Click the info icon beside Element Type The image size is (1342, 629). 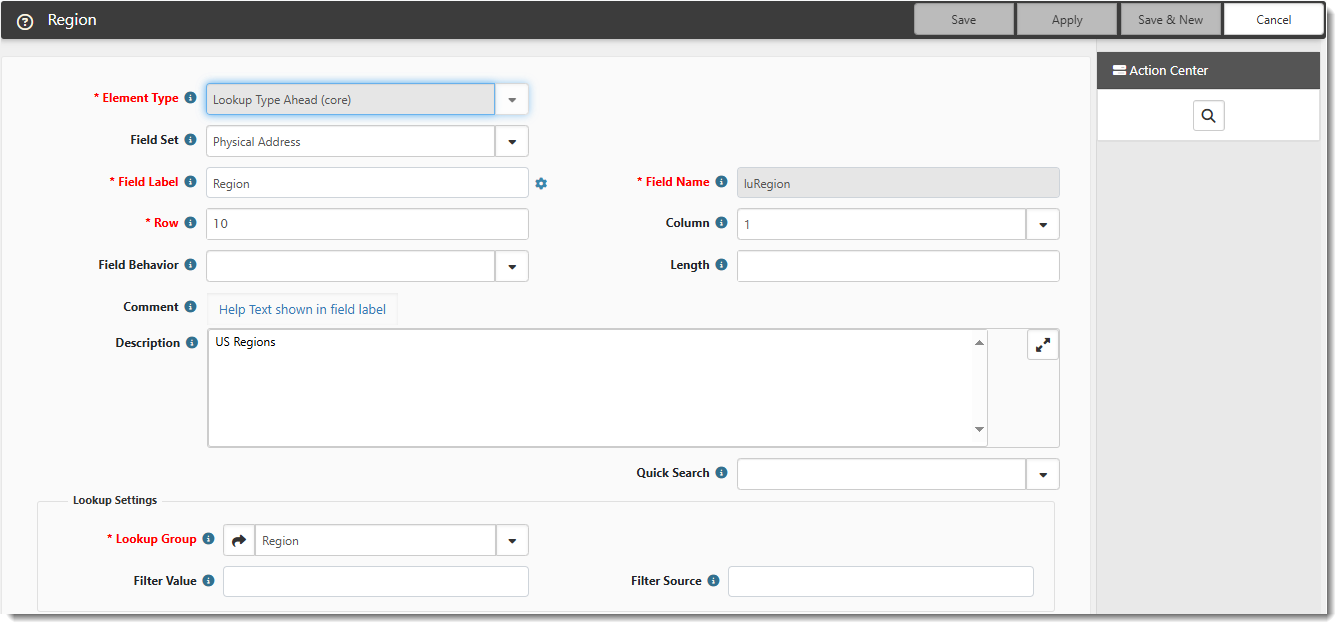point(190,98)
